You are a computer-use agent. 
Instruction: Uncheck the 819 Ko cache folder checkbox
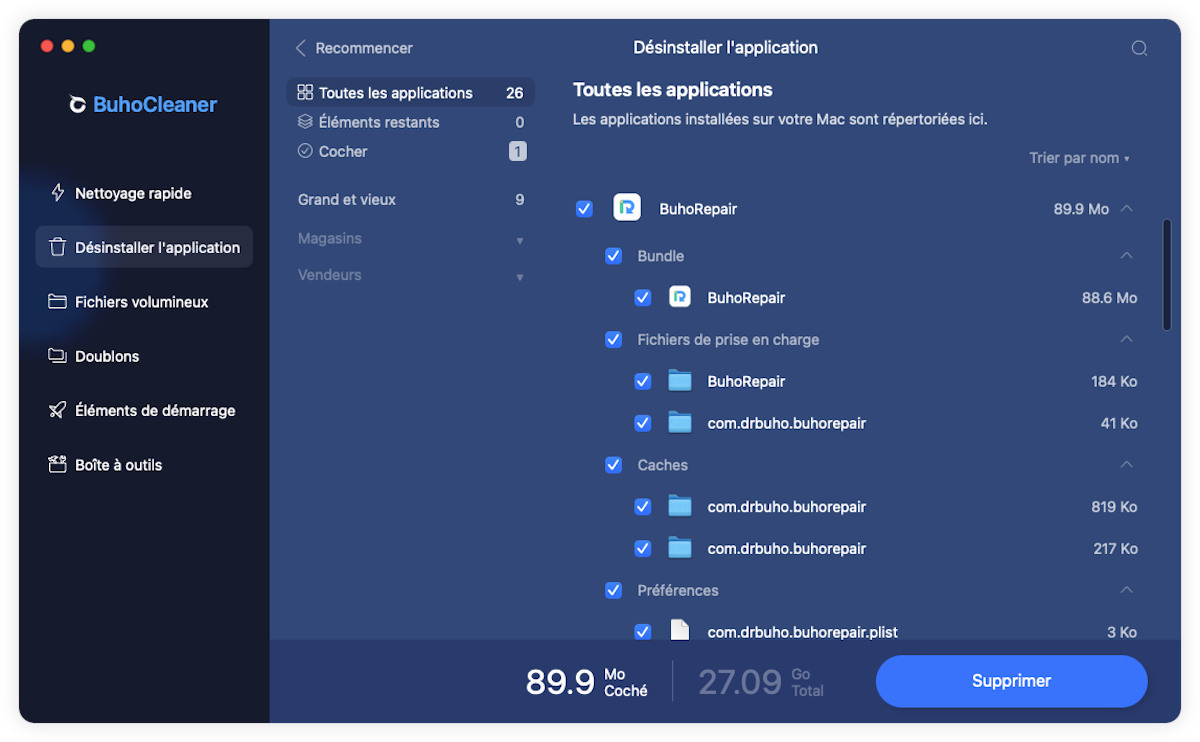[643, 507]
